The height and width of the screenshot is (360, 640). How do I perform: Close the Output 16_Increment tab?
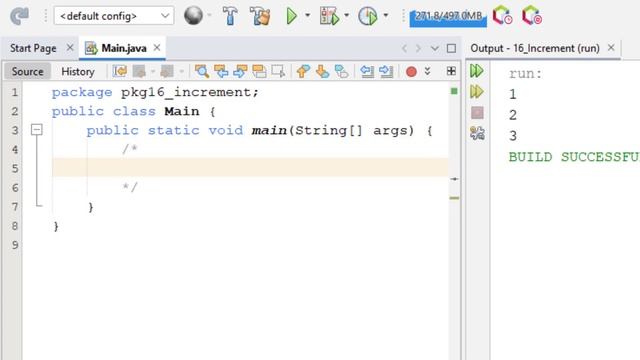tap(611, 47)
